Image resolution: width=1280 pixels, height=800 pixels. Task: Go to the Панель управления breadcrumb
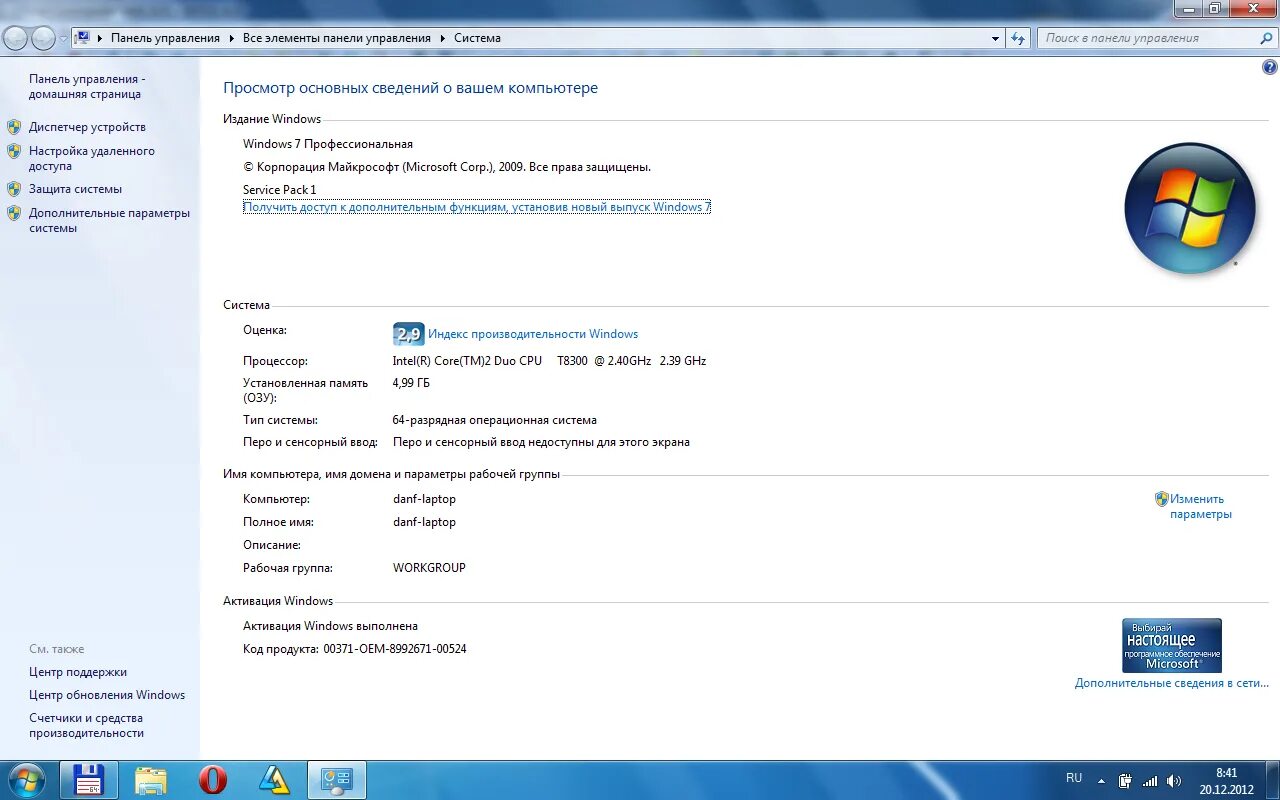165,38
